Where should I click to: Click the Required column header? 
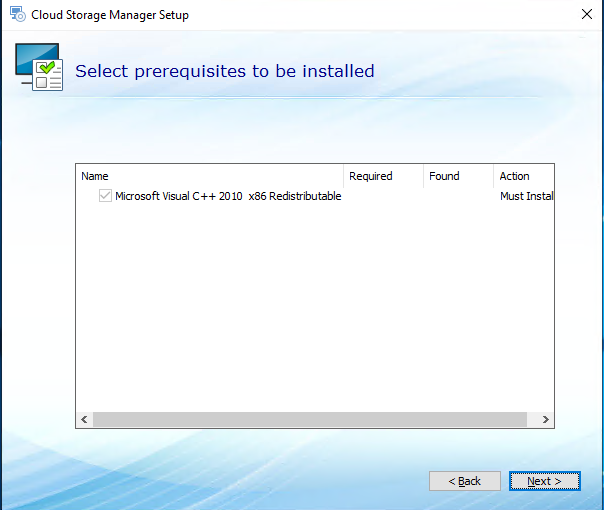pos(383,176)
